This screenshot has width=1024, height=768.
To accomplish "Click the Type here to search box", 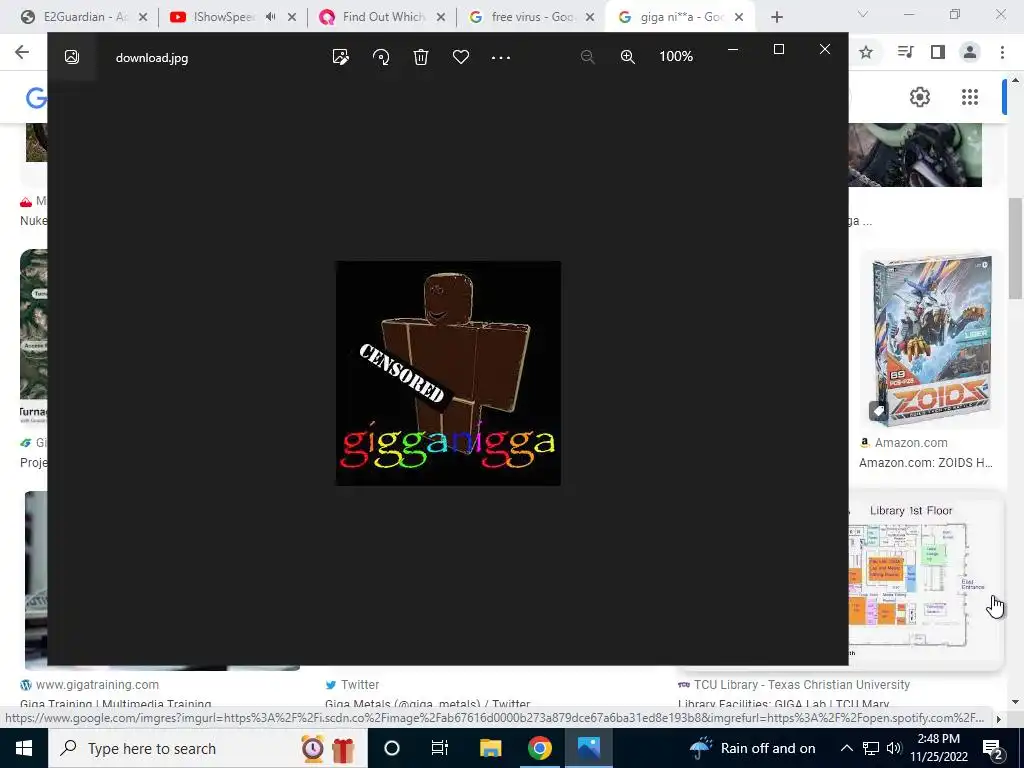I will pyautogui.click(x=208, y=748).
